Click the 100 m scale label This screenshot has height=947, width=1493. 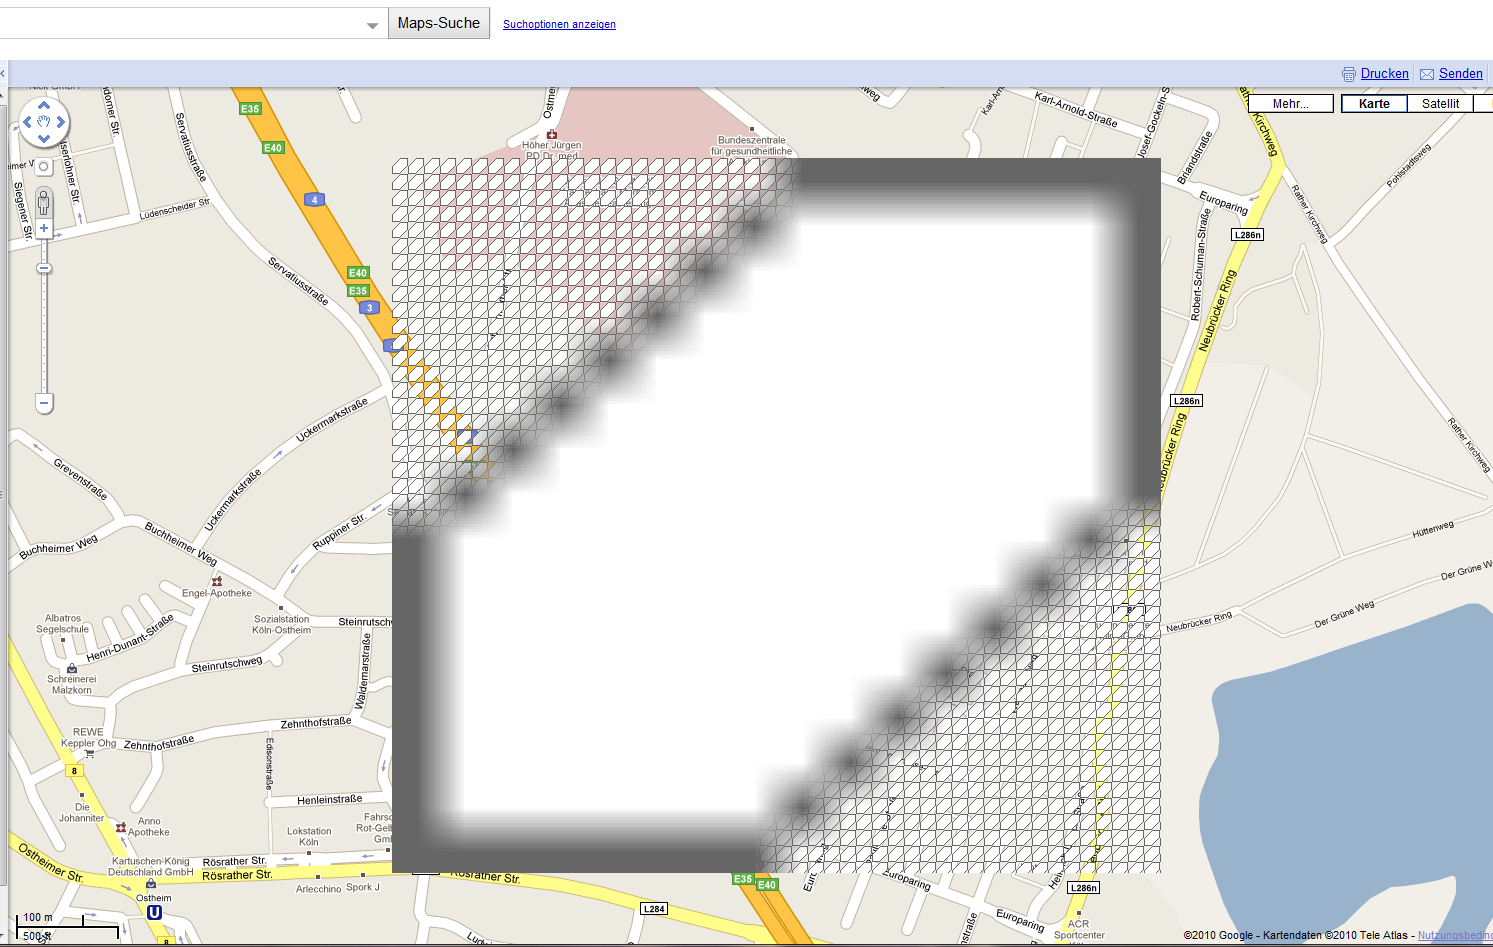(x=38, y=917)
